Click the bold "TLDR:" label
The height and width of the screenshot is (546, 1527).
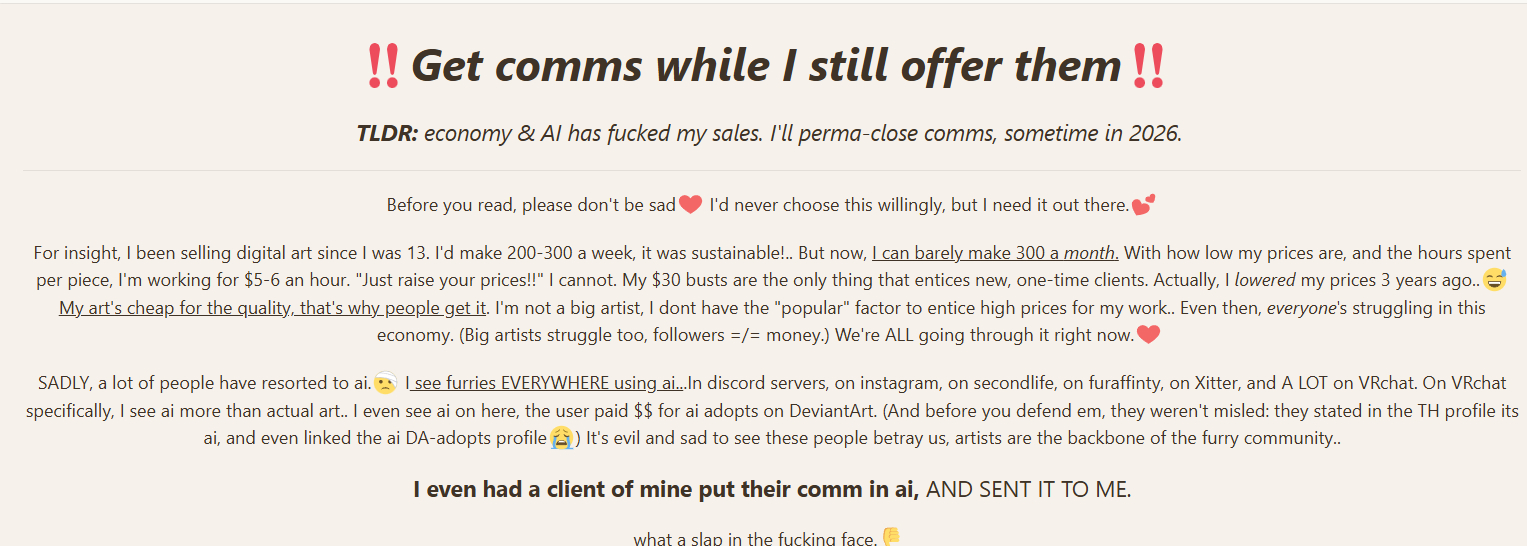(387, 133)
